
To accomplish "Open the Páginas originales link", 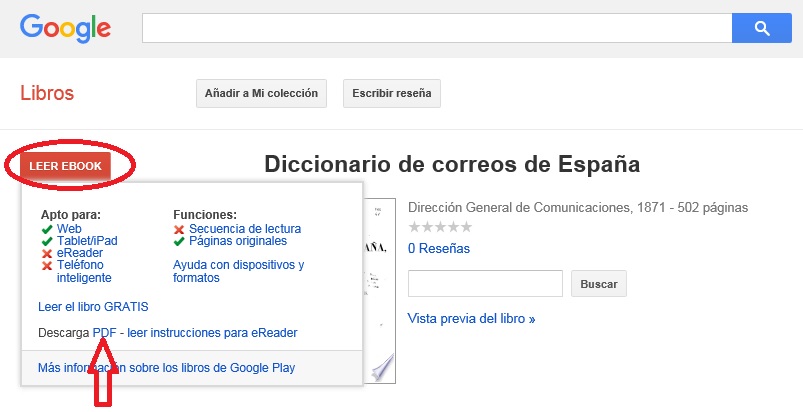I will [237, 241].
